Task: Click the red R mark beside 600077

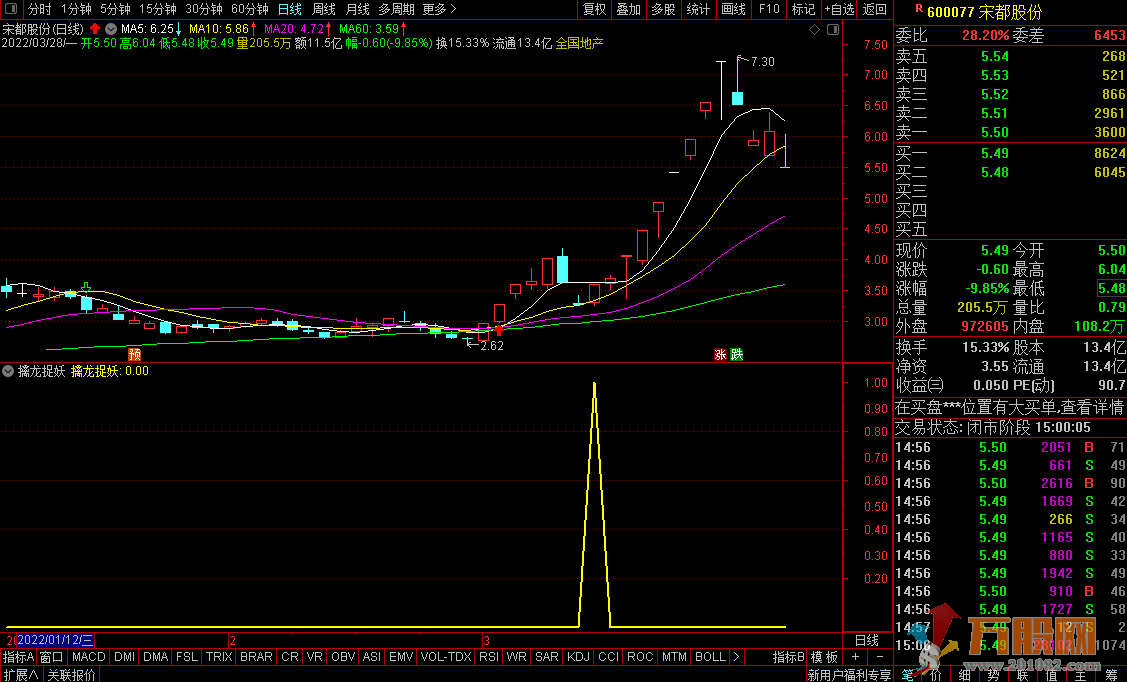Action: coord(919,9)
